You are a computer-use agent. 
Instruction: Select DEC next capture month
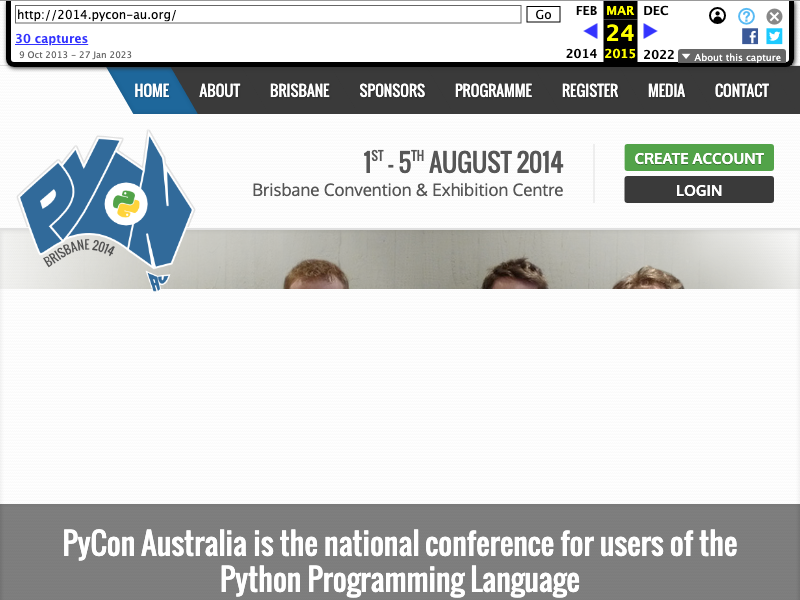[656, 11]
